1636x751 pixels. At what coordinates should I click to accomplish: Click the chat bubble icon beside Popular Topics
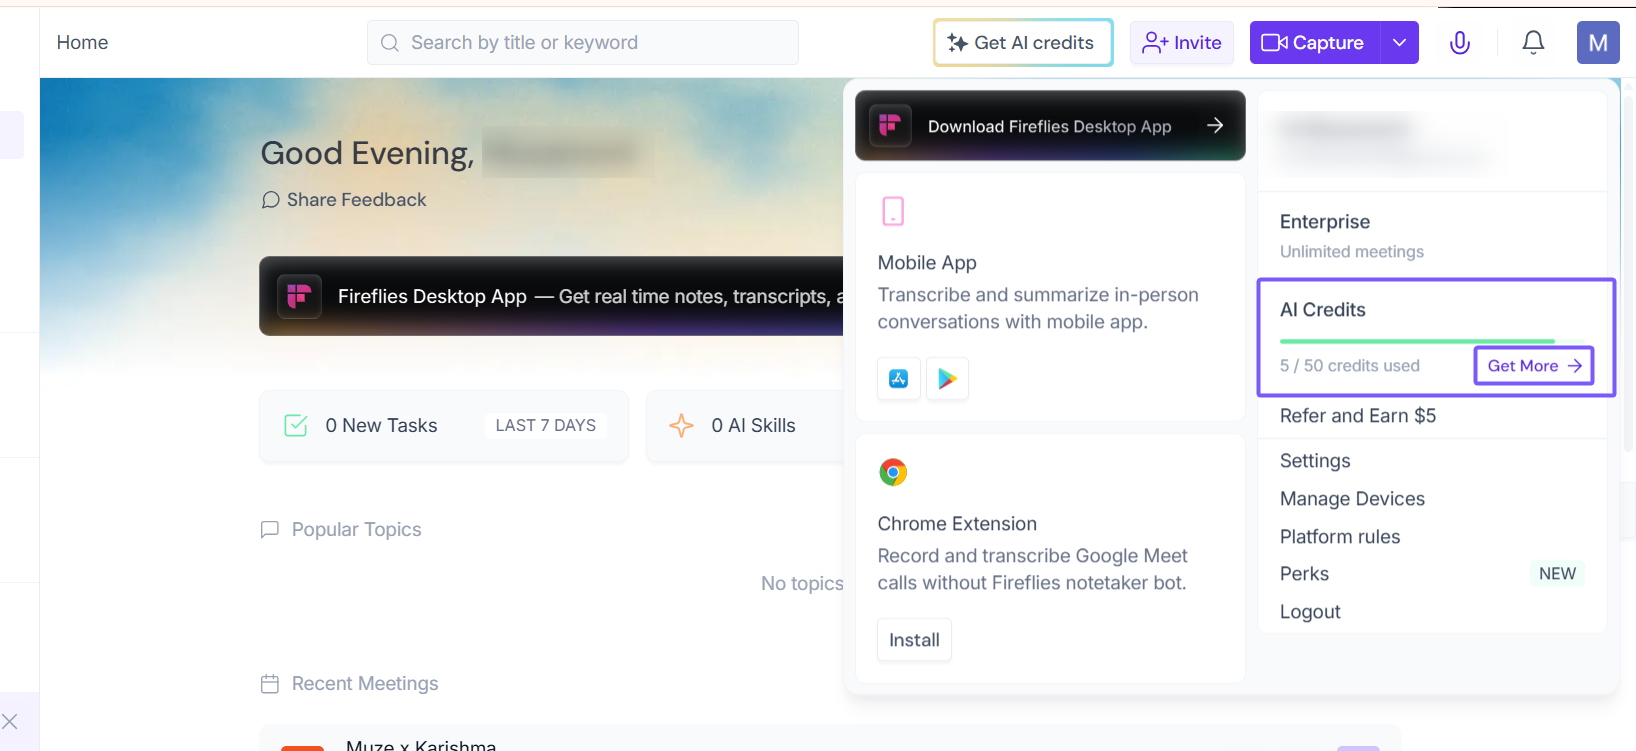click(270, 529)
